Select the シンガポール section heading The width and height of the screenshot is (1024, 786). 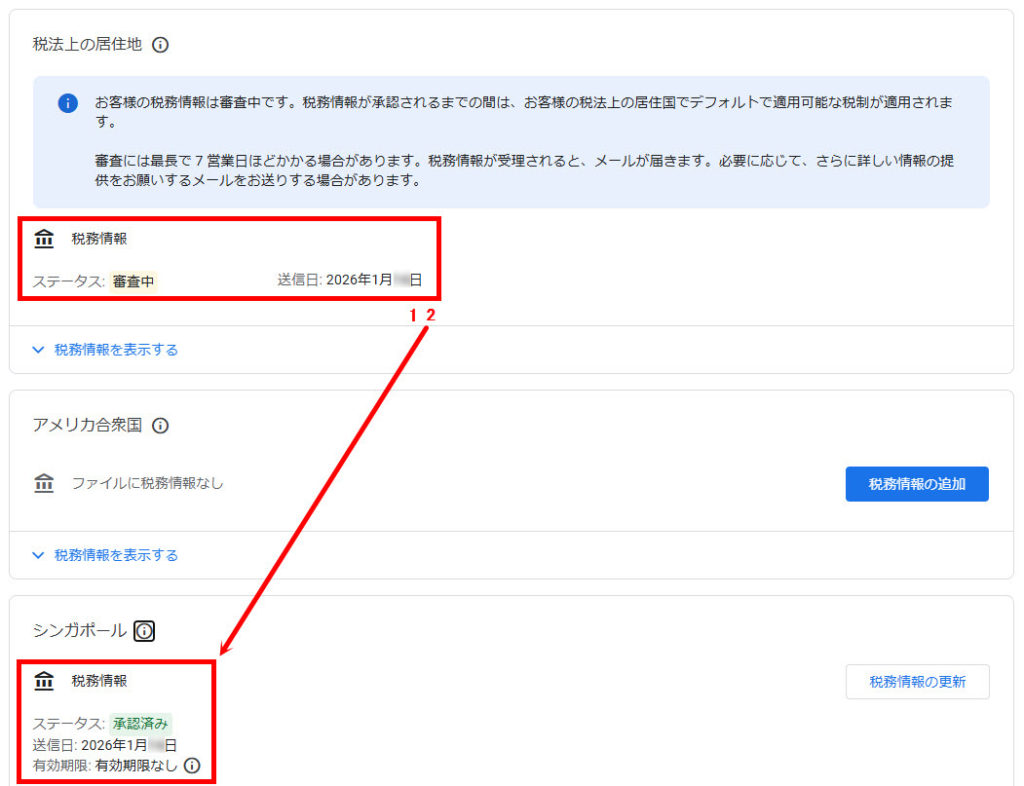[79, 631]
